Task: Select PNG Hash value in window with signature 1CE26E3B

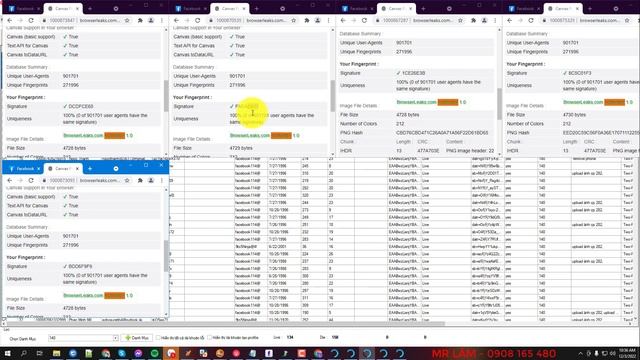Action: [442, 133]
